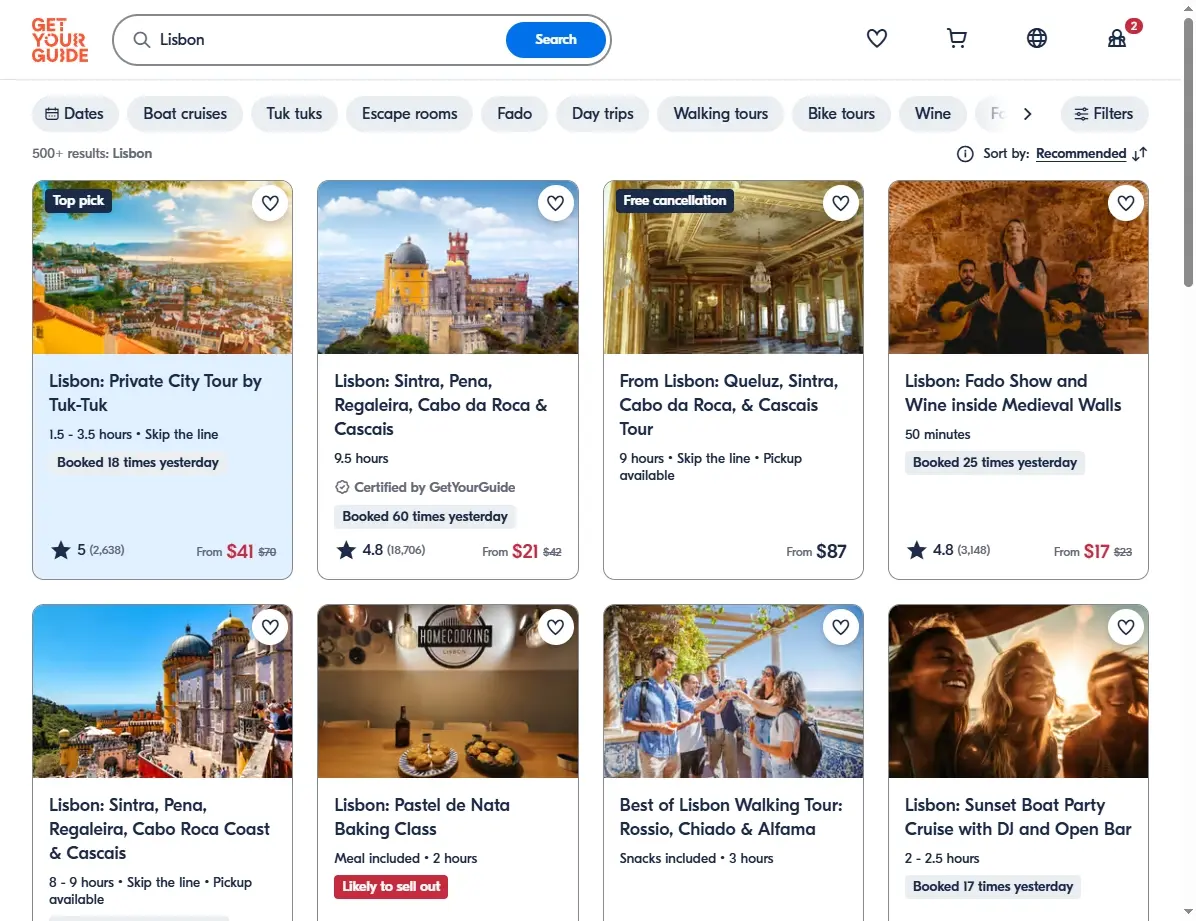The height and width of the screenshot is (921, 1196).
Task: Open the wishlist heart icon in header
Action: click(876, 38)
